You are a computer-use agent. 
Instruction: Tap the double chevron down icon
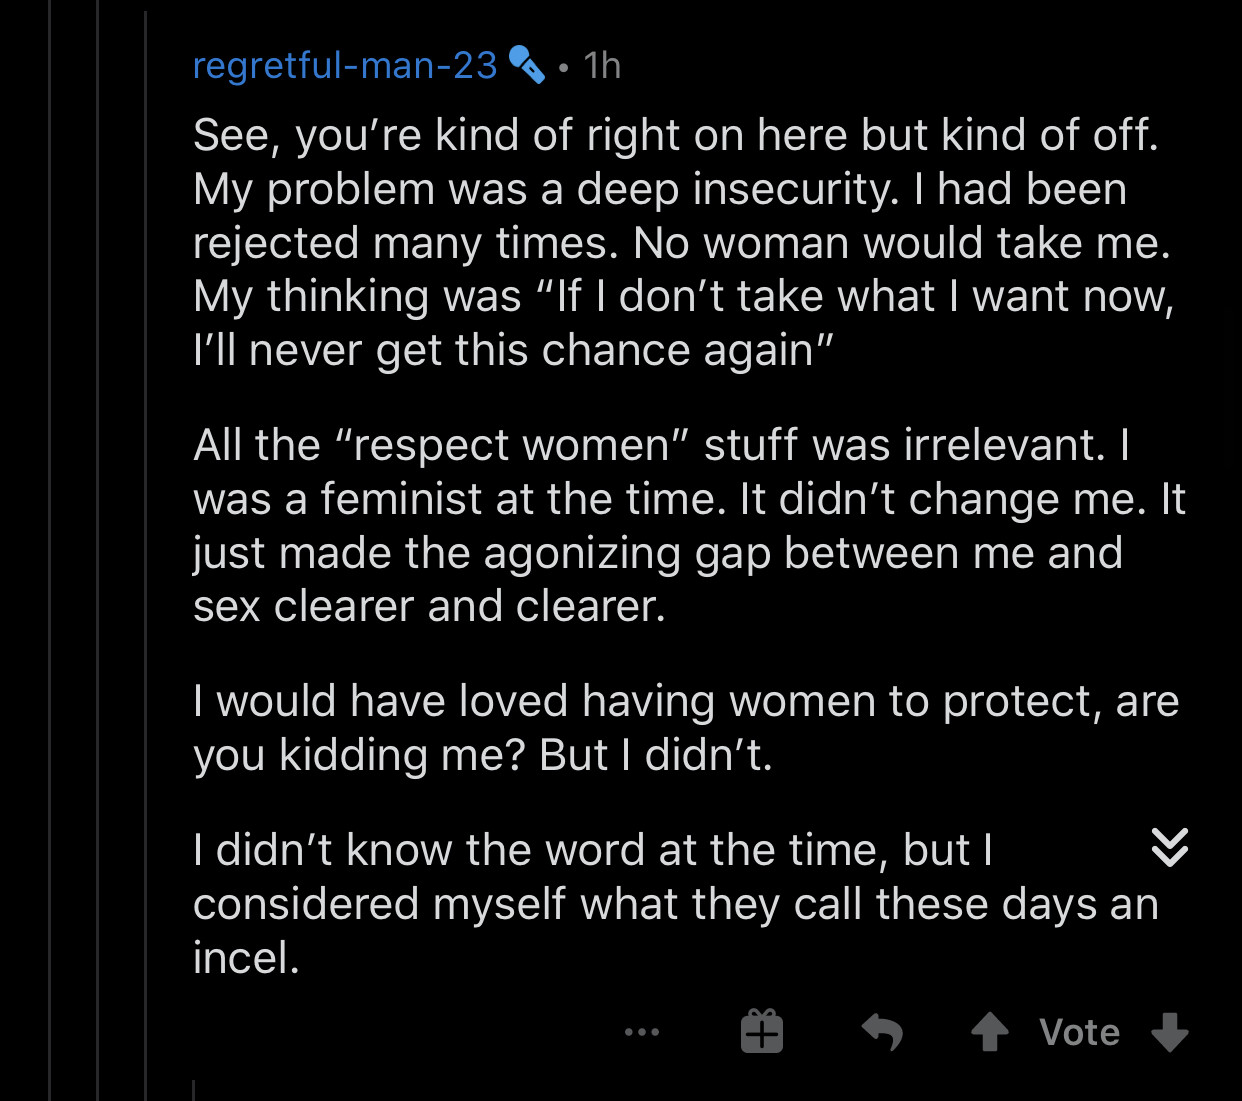tap(1169, 848)
